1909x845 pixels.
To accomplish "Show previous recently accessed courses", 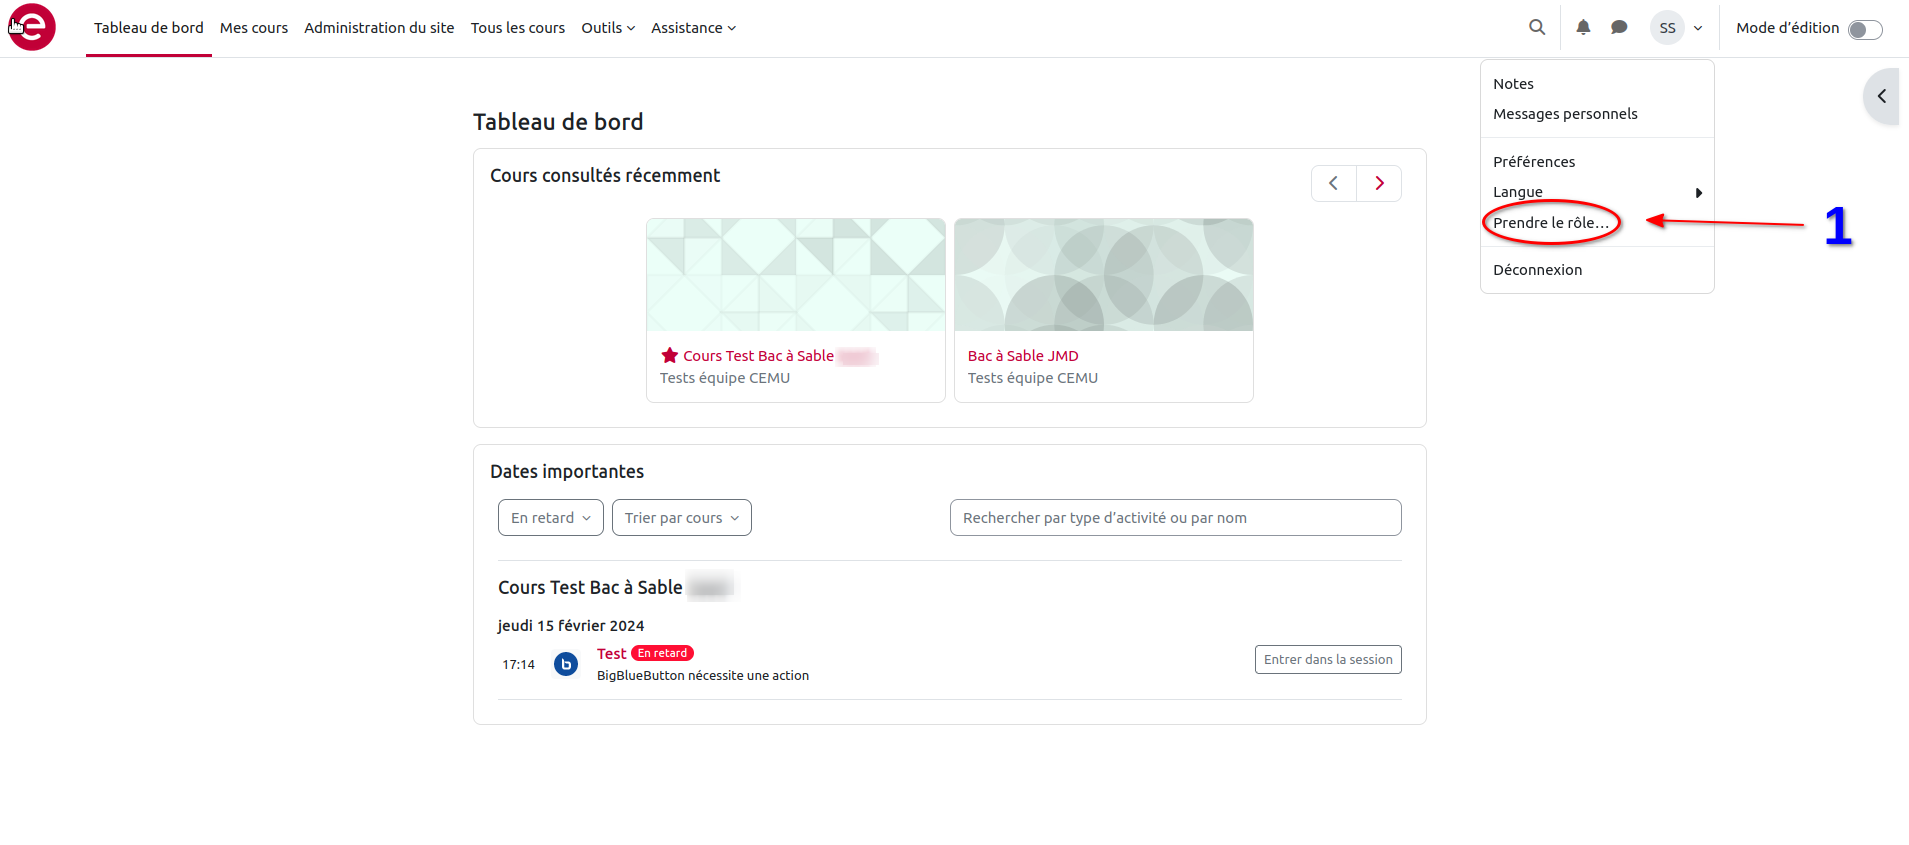I will [x=1334, y=183].
